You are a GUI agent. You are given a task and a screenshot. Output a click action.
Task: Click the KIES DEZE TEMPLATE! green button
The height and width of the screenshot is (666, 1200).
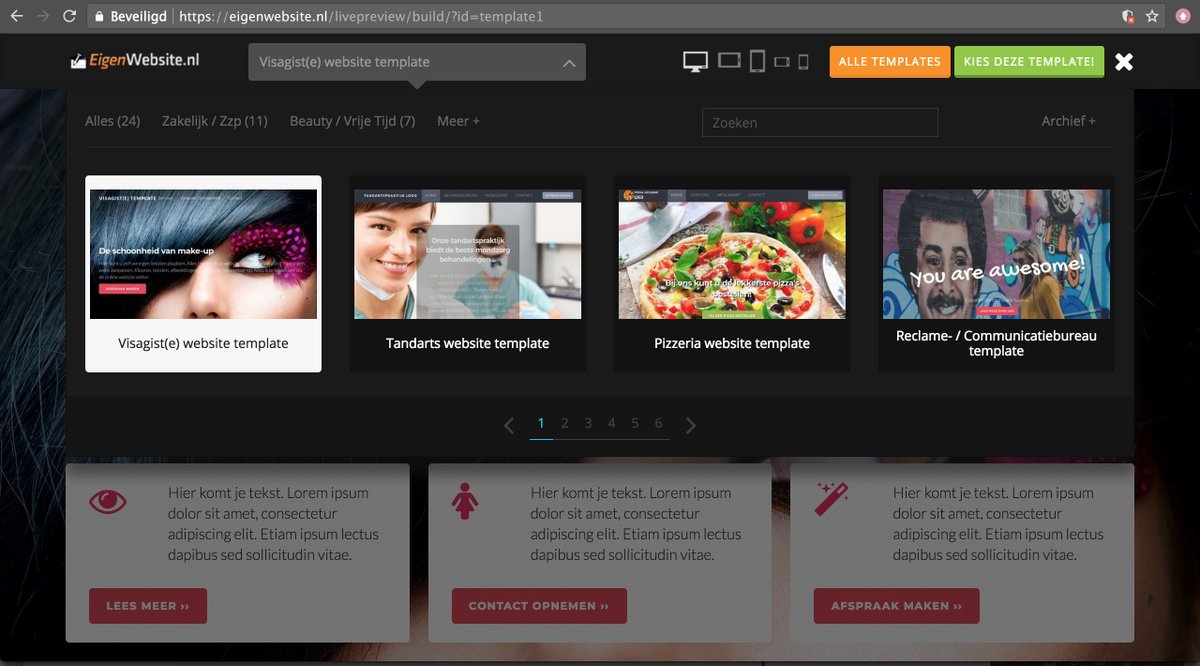tap(1029, 62)
